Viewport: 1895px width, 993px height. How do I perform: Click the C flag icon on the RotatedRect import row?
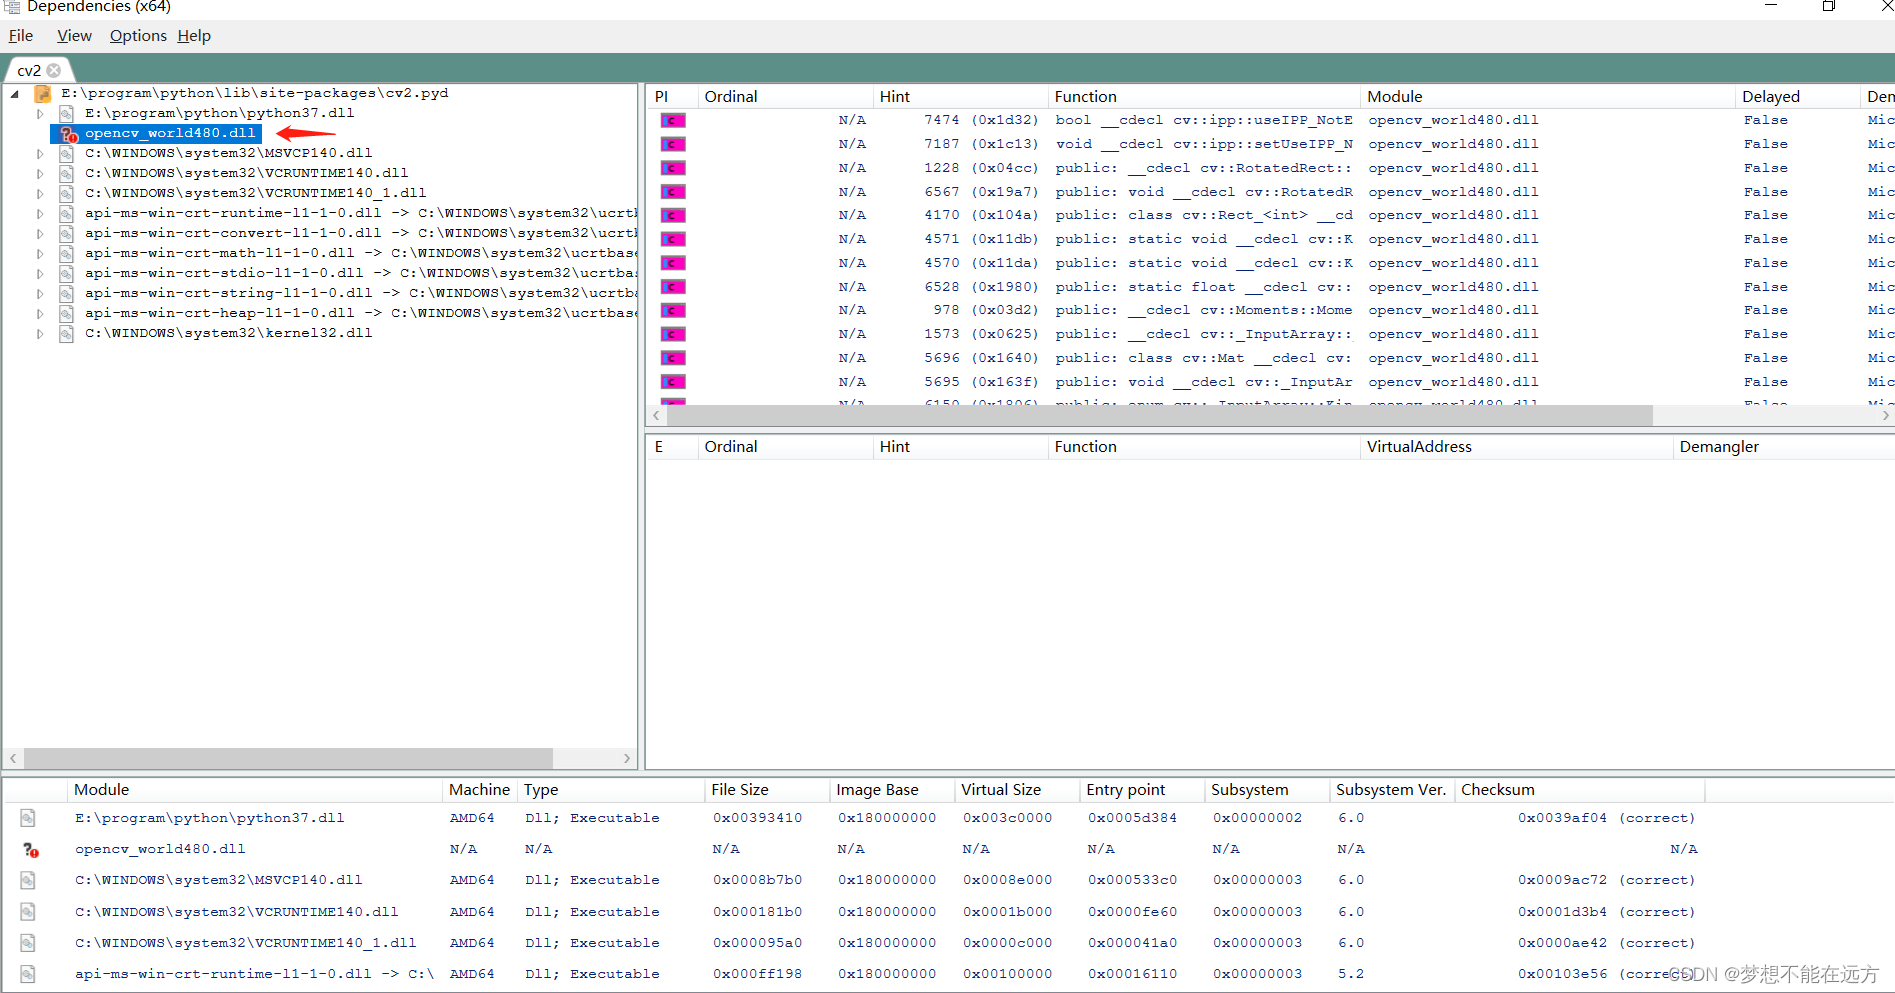pos(672,167)
